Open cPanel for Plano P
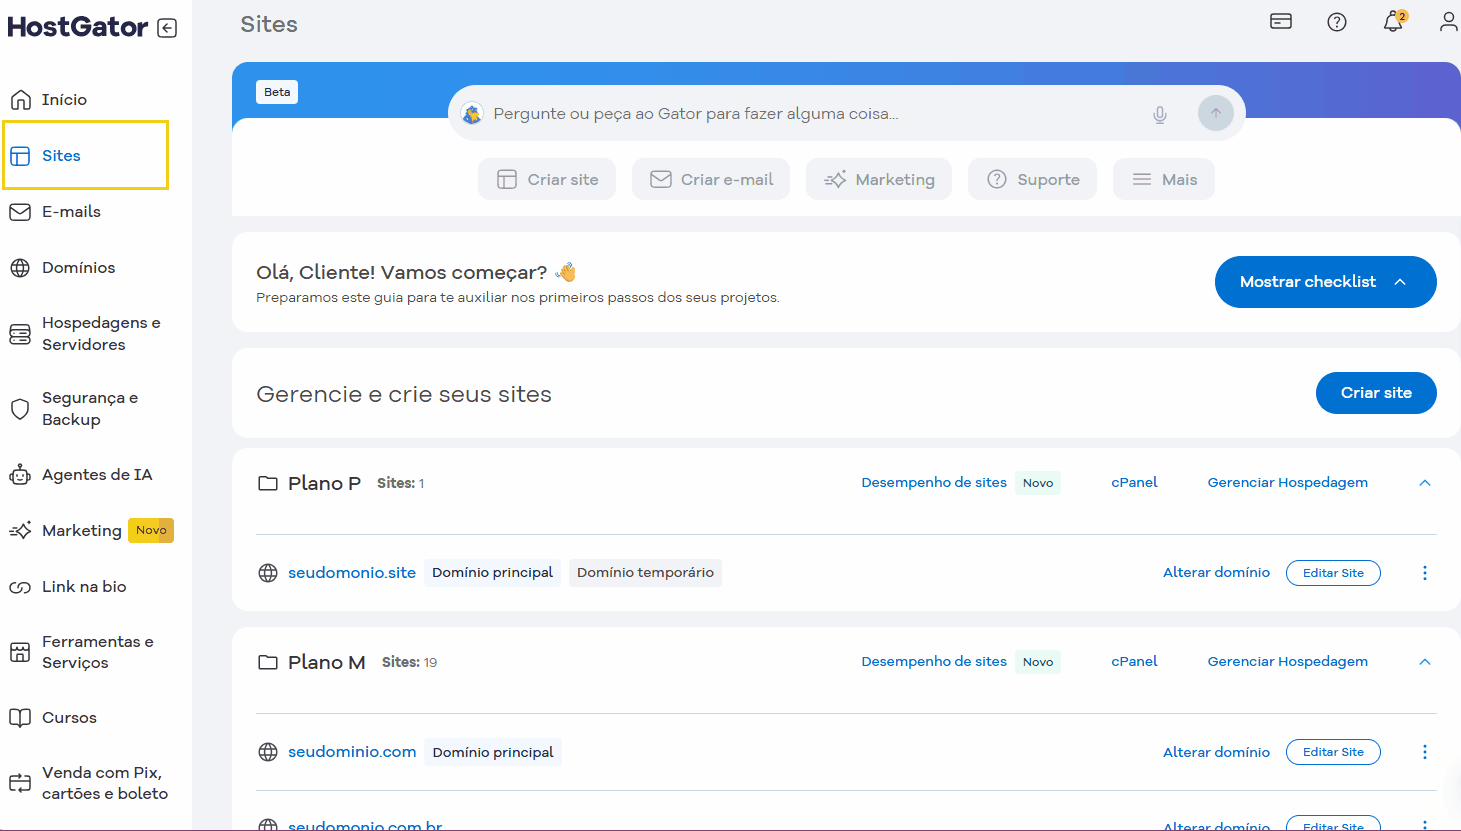 [x=1134, y=482]
